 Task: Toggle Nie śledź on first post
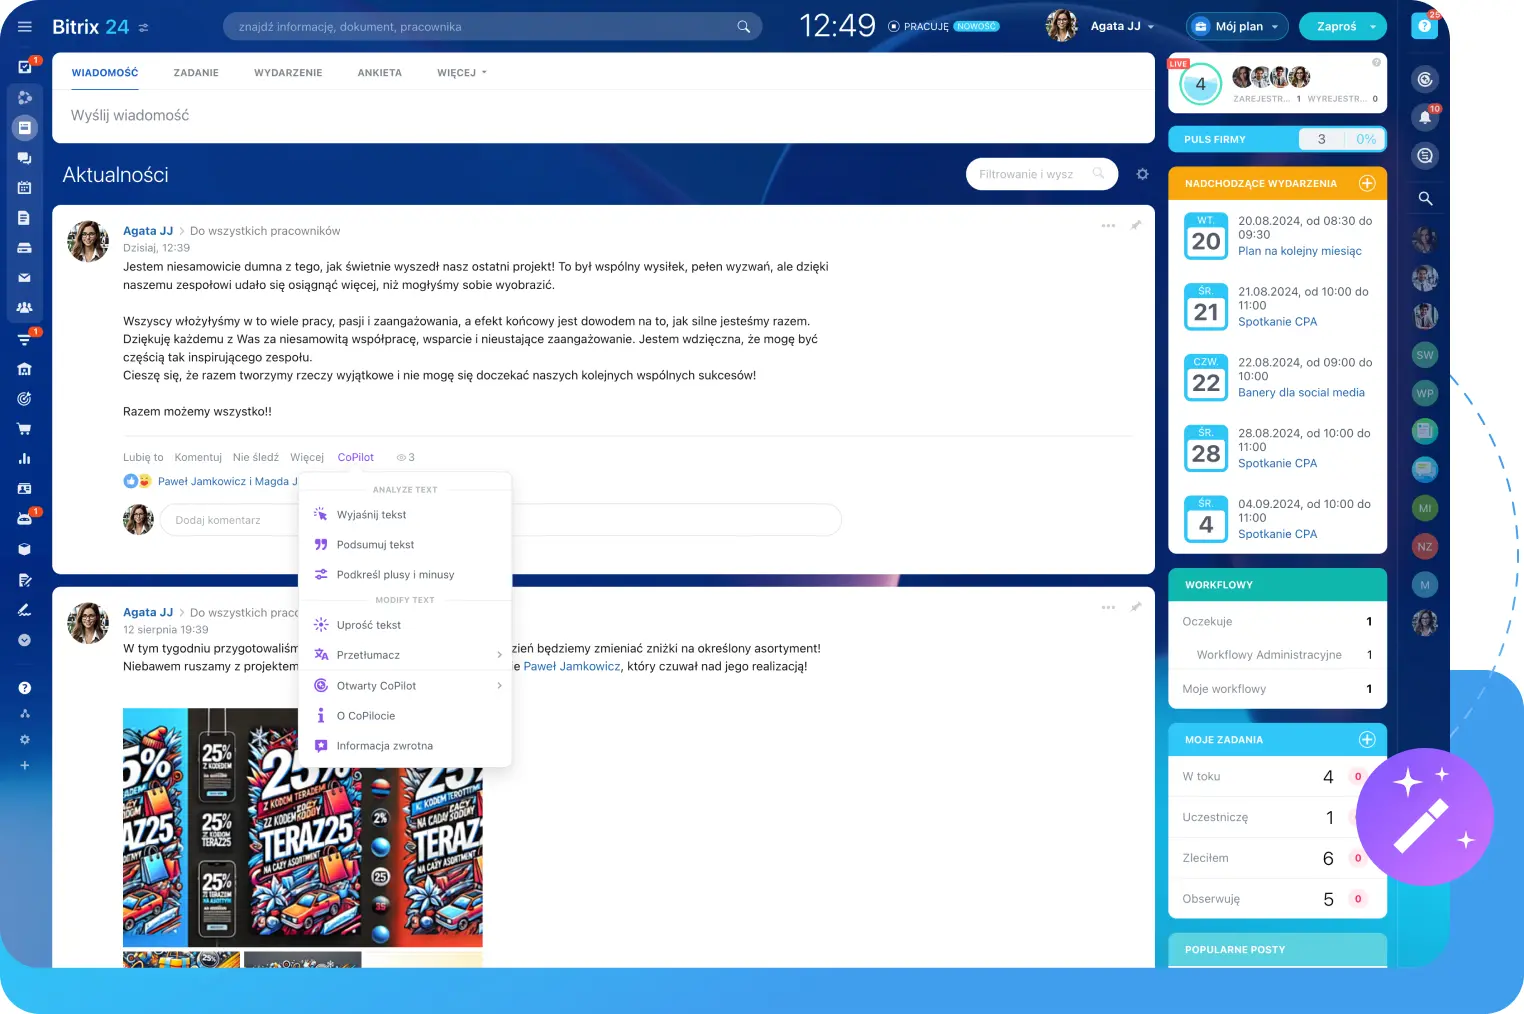255,458
